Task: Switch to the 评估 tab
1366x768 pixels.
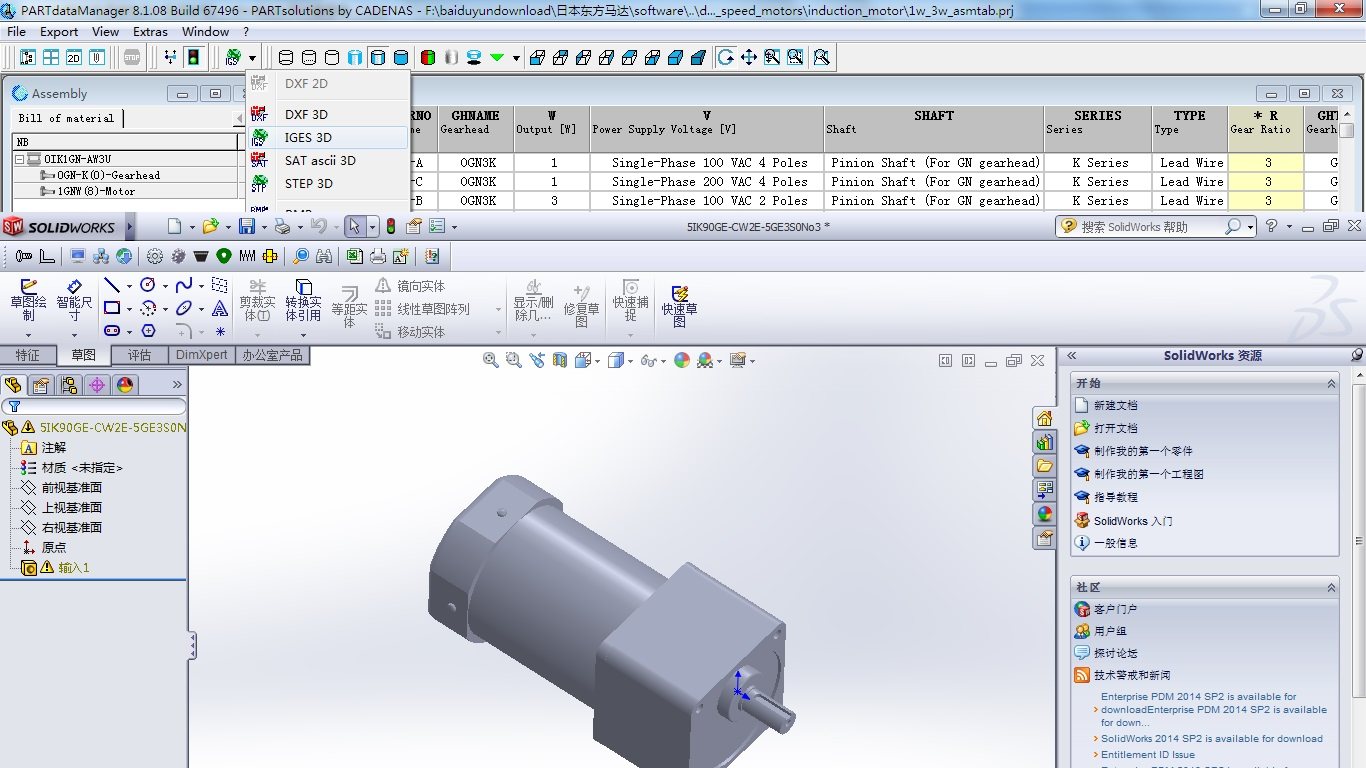Action: (139, 355)
